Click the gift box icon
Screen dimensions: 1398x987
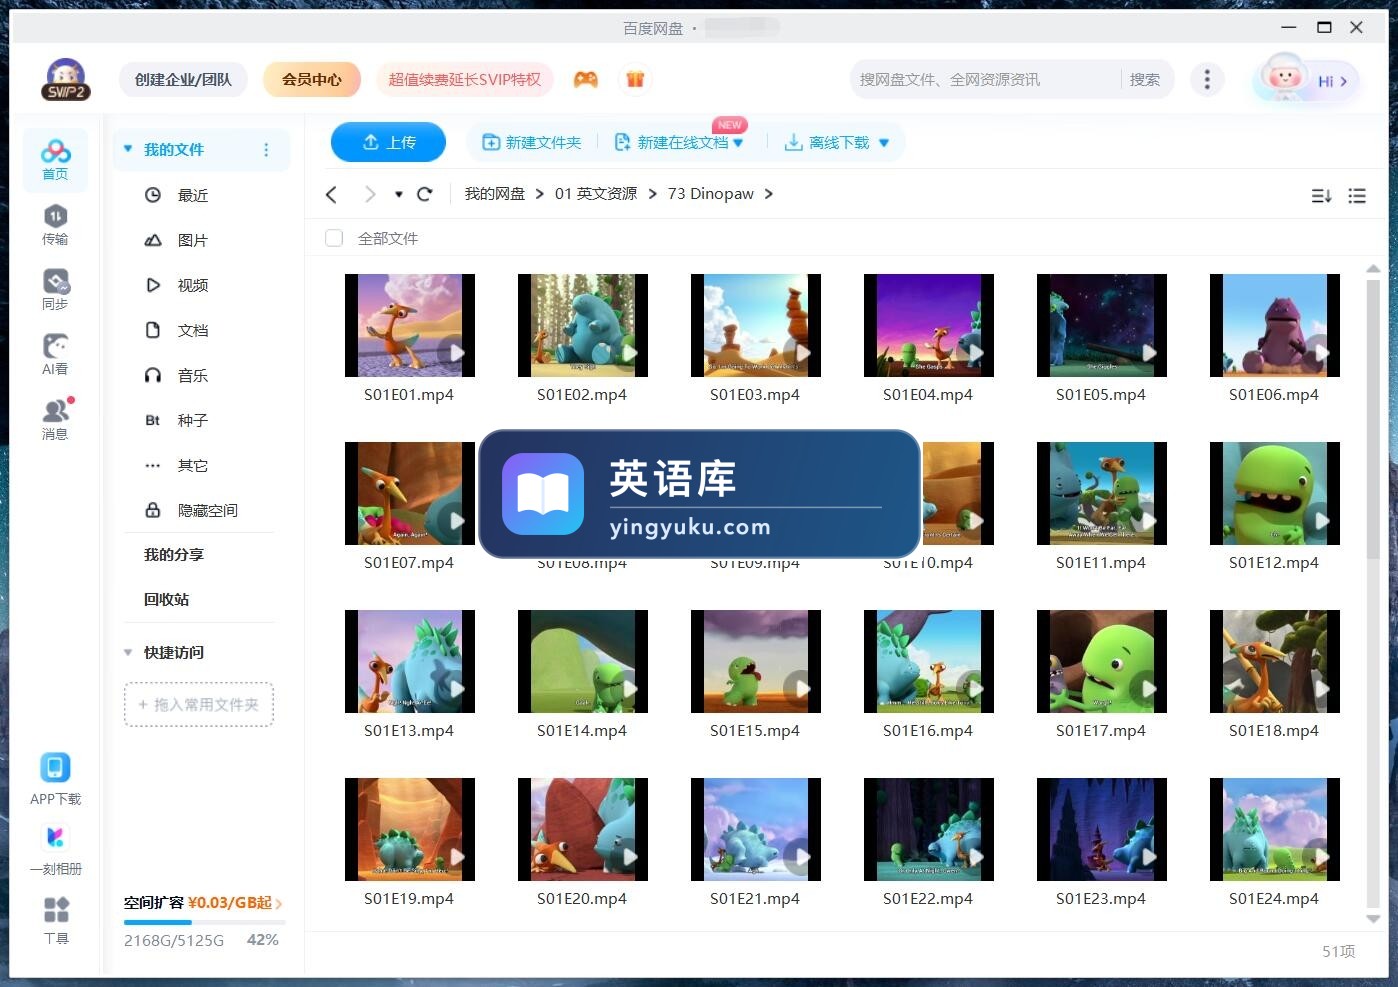[x=635, y=79]
